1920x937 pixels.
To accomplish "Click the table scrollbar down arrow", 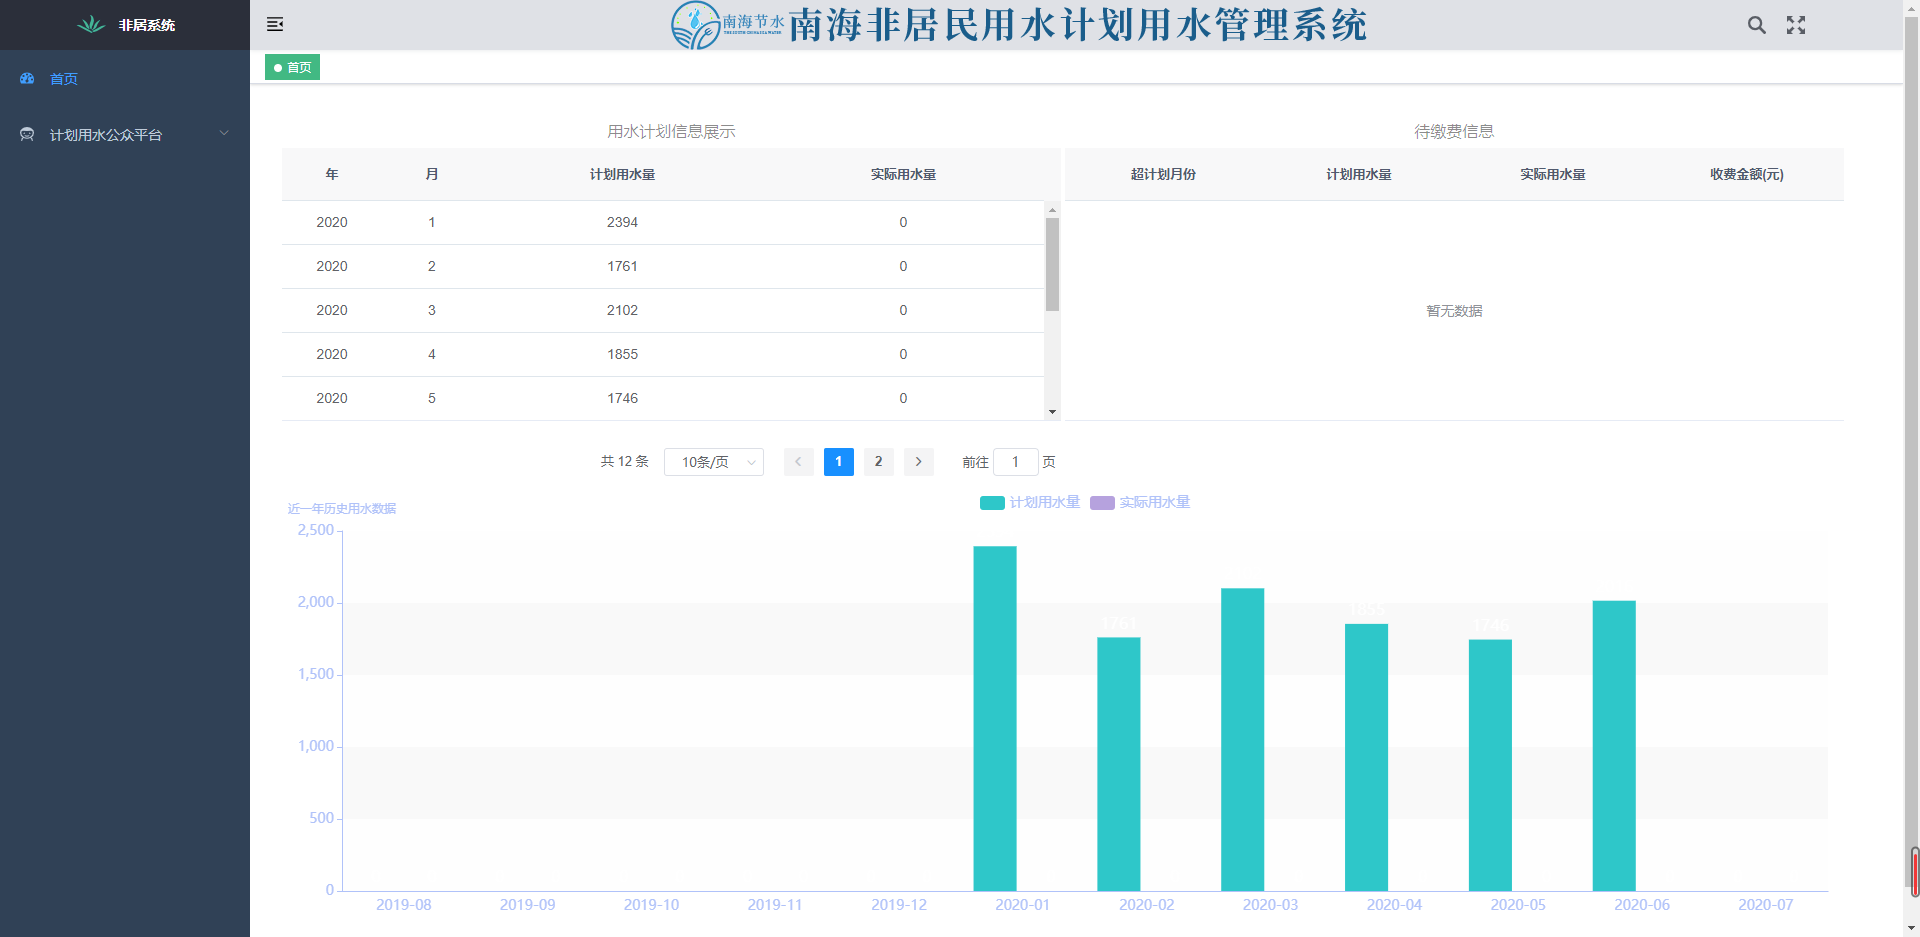I will (x=1052, y=412).
